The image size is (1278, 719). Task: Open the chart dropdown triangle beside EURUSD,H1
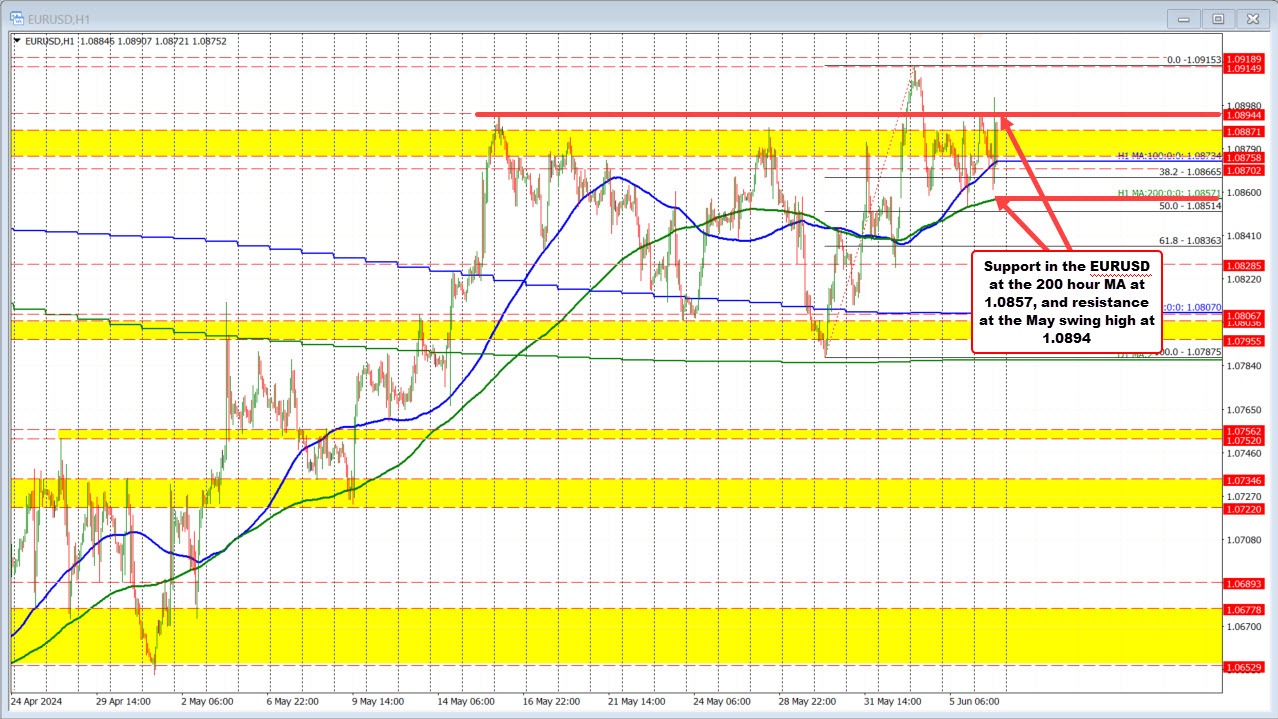[16, 41]
